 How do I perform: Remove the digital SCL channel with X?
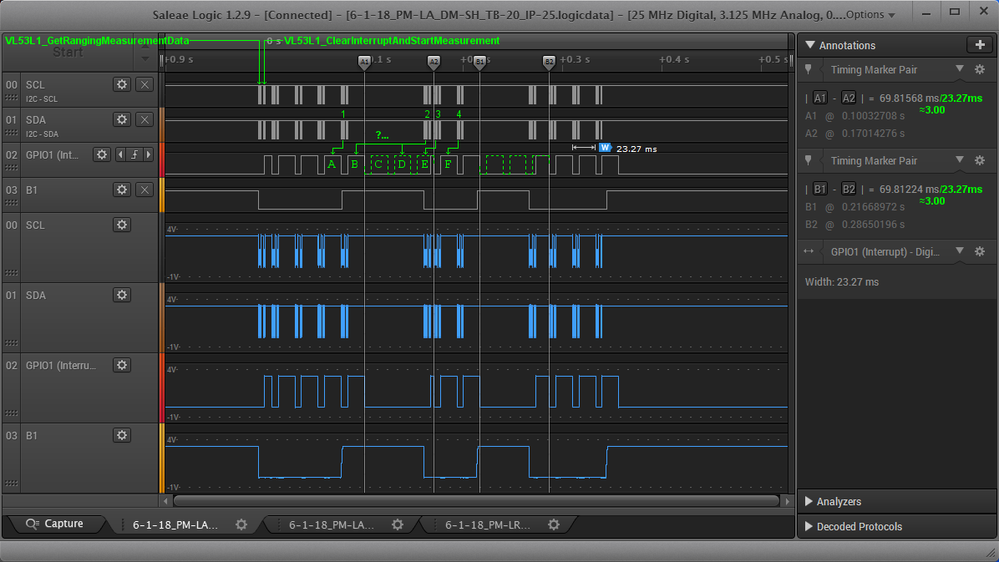tap(145, 85)
